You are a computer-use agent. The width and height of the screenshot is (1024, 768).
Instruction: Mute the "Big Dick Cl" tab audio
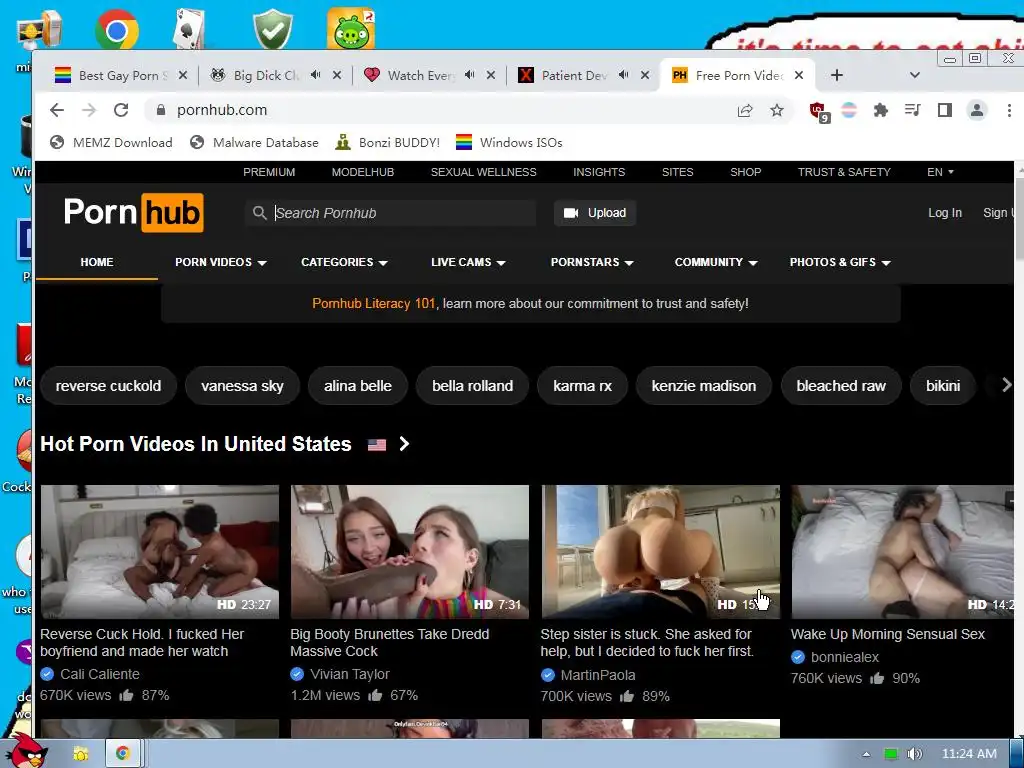coord(315,75)
